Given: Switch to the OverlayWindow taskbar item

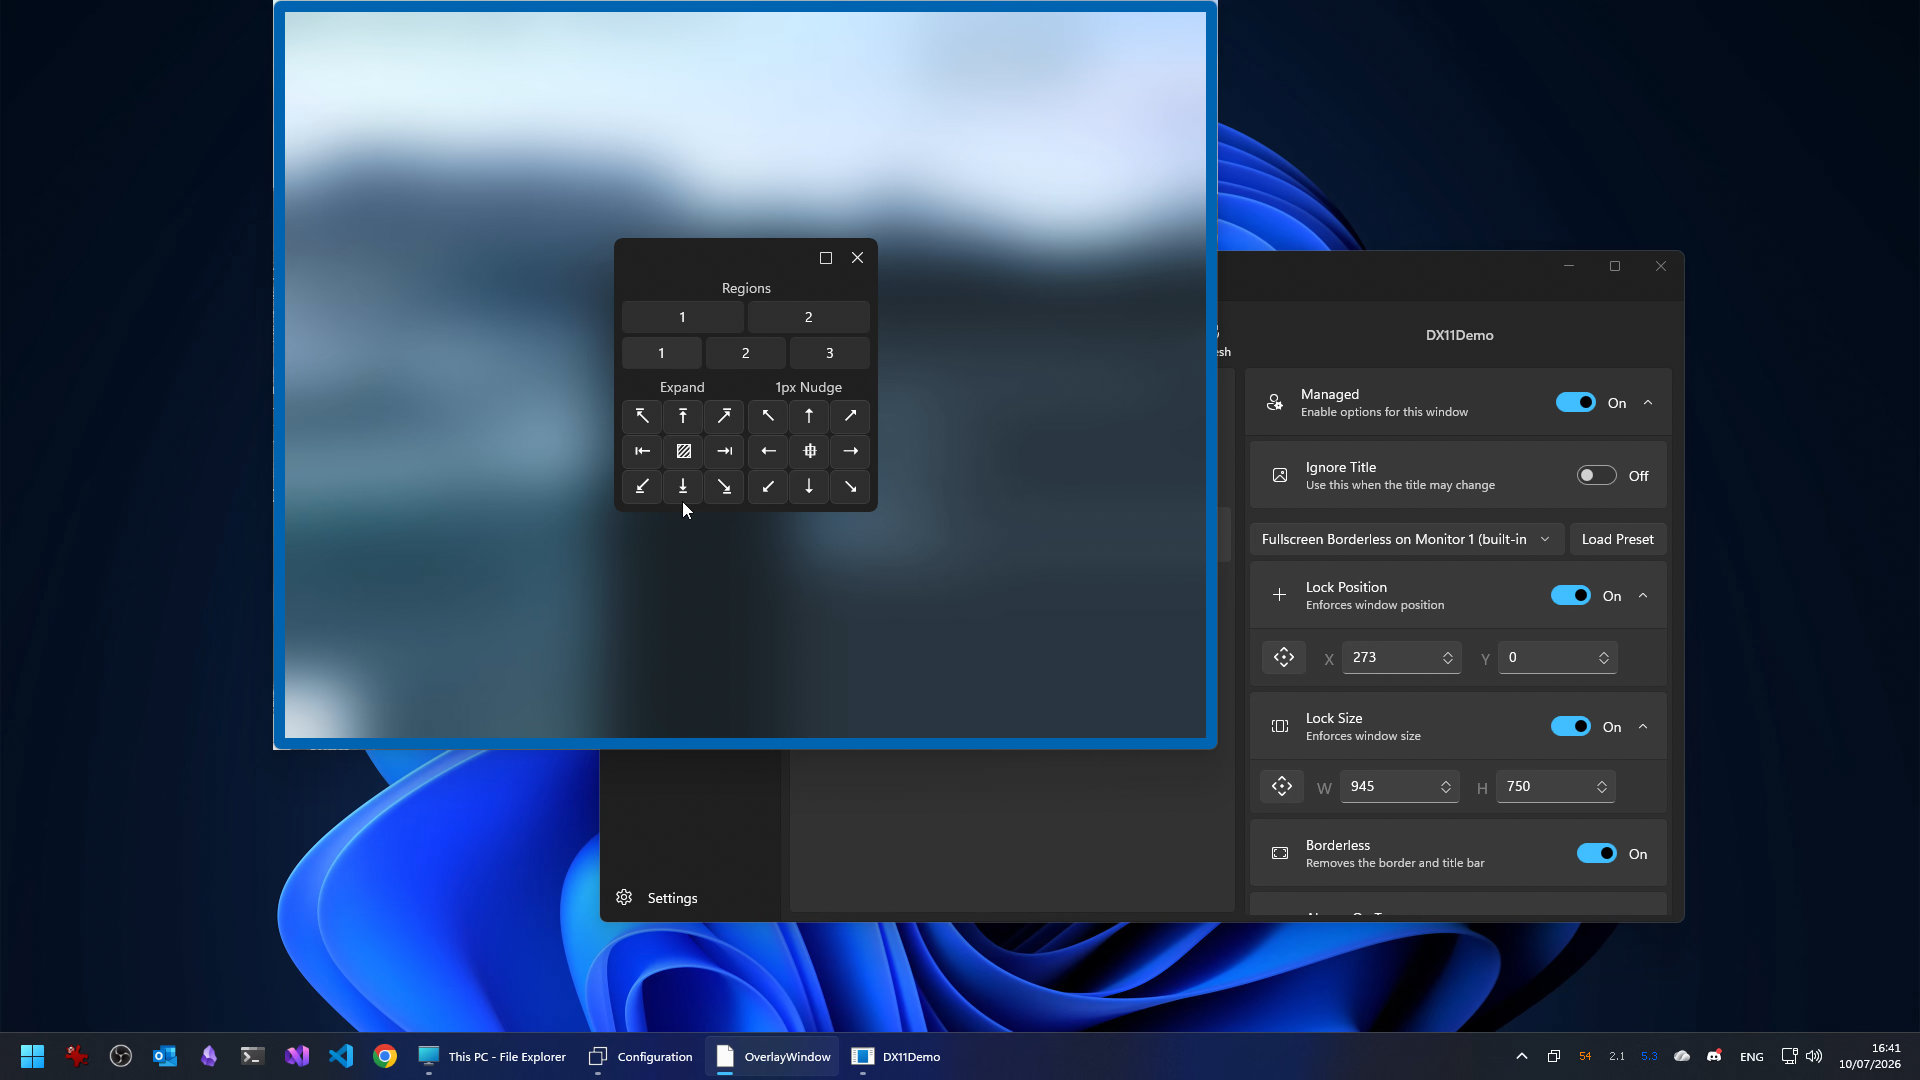Looking at the screenshot, I should (773, 1056).
